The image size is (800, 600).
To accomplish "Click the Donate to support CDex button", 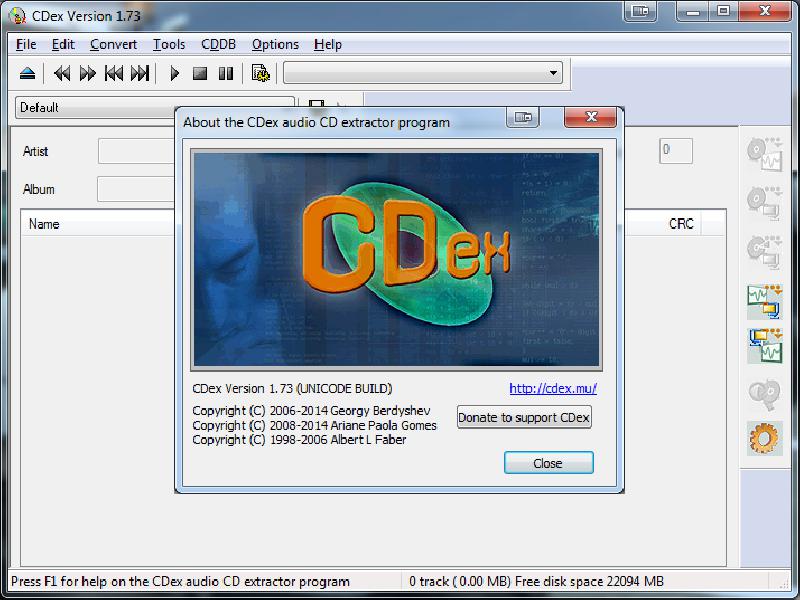I will pyautogui.click(x=524, y=417).
